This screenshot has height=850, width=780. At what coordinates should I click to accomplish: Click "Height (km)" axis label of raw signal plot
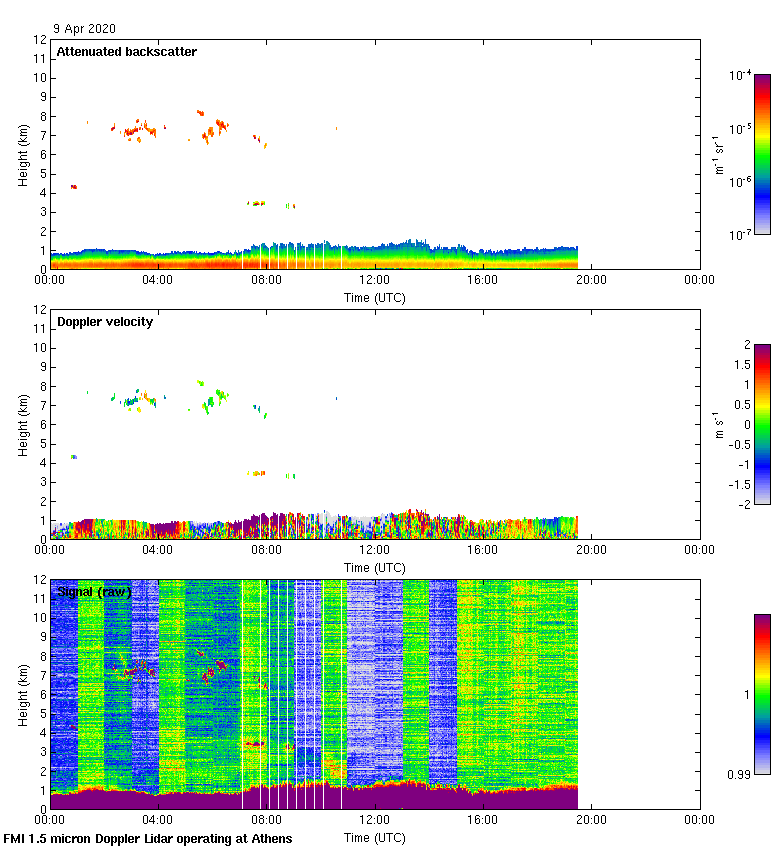click(x=23, y=694)
